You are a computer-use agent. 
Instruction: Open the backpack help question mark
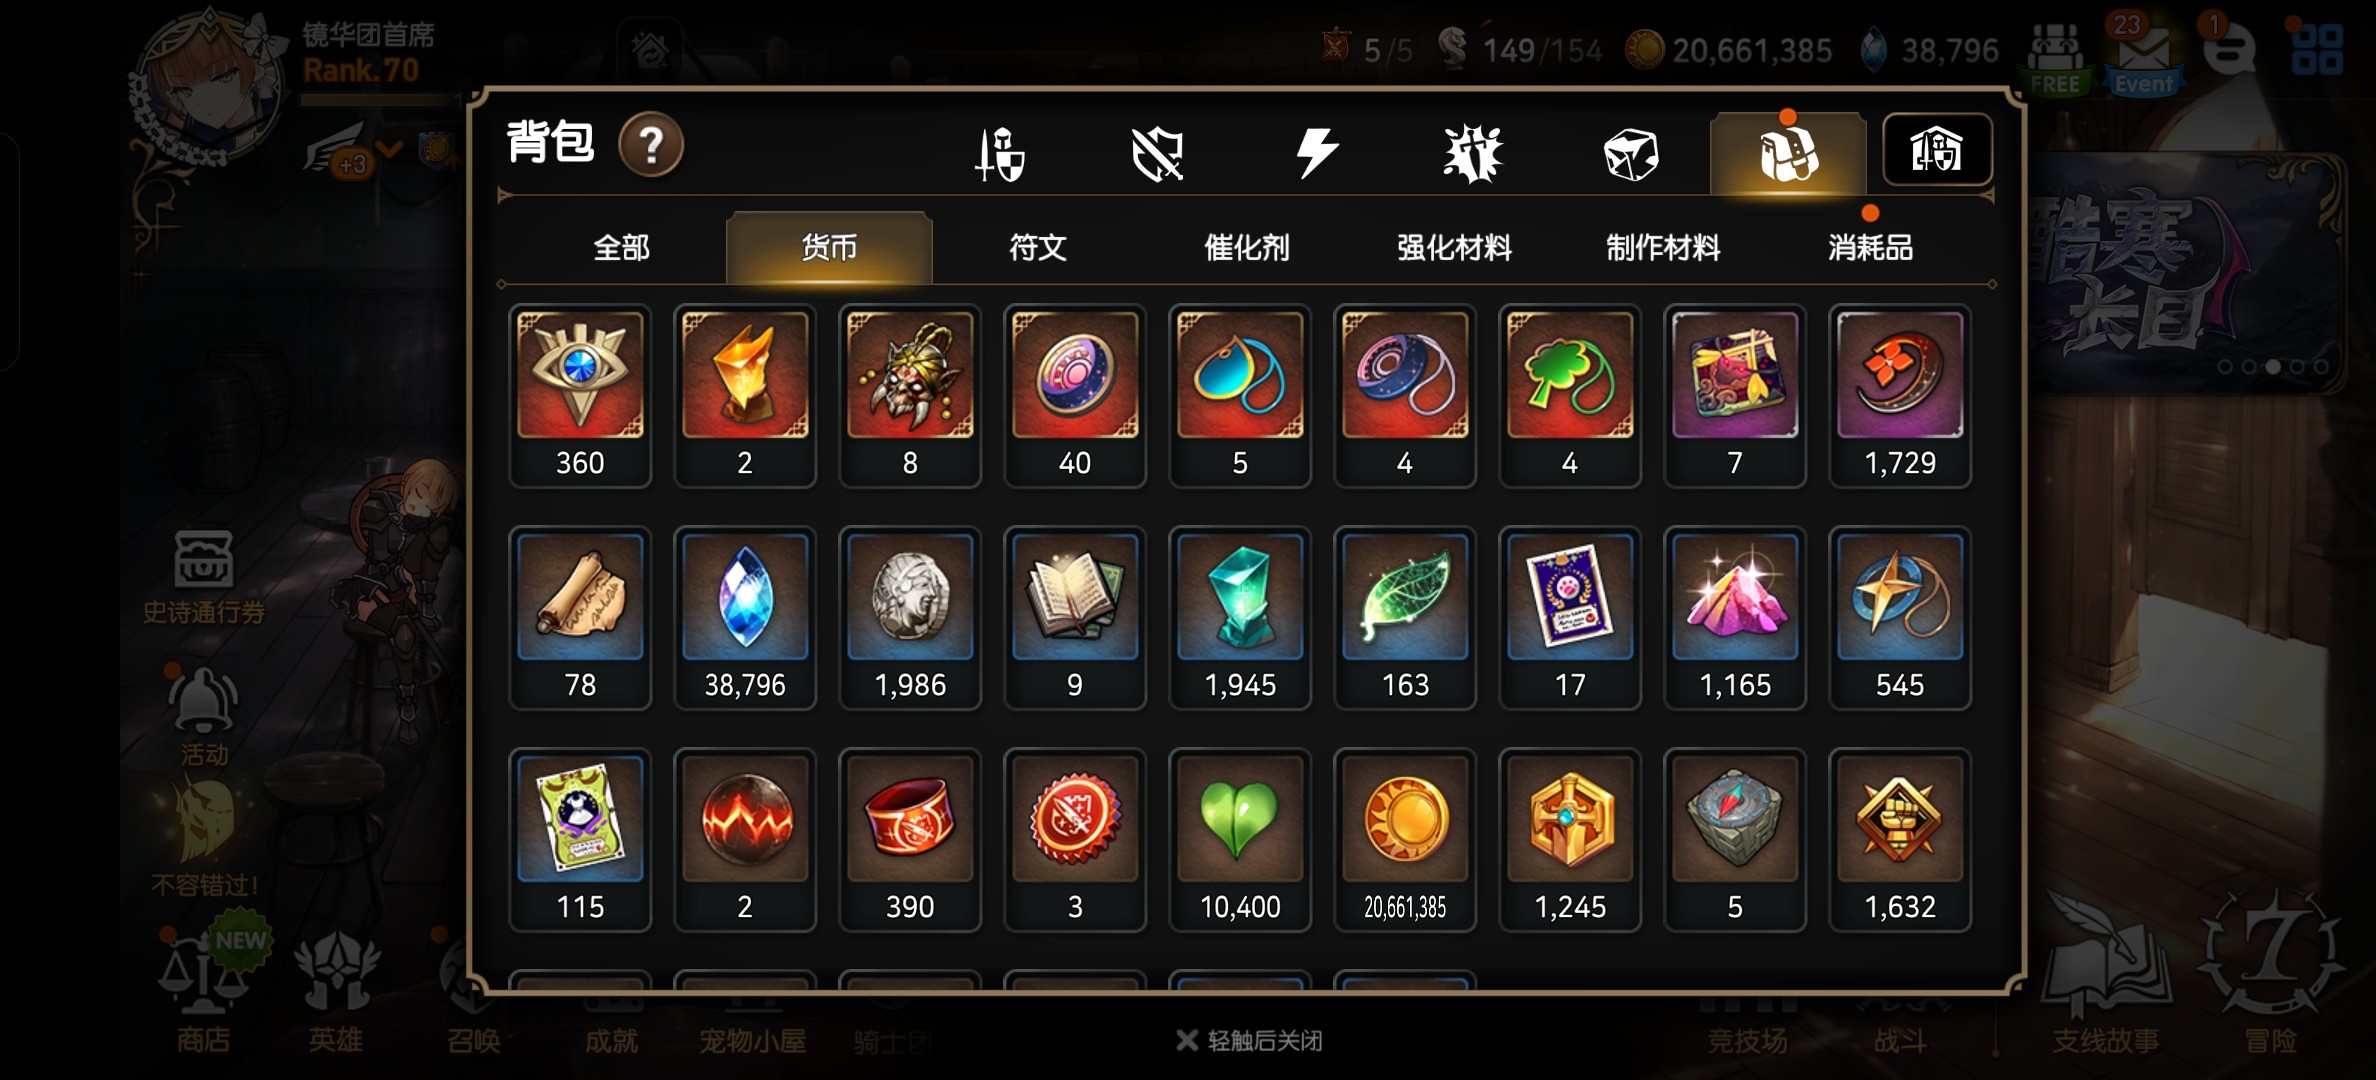pyautogui.click(x=651, y=146)
